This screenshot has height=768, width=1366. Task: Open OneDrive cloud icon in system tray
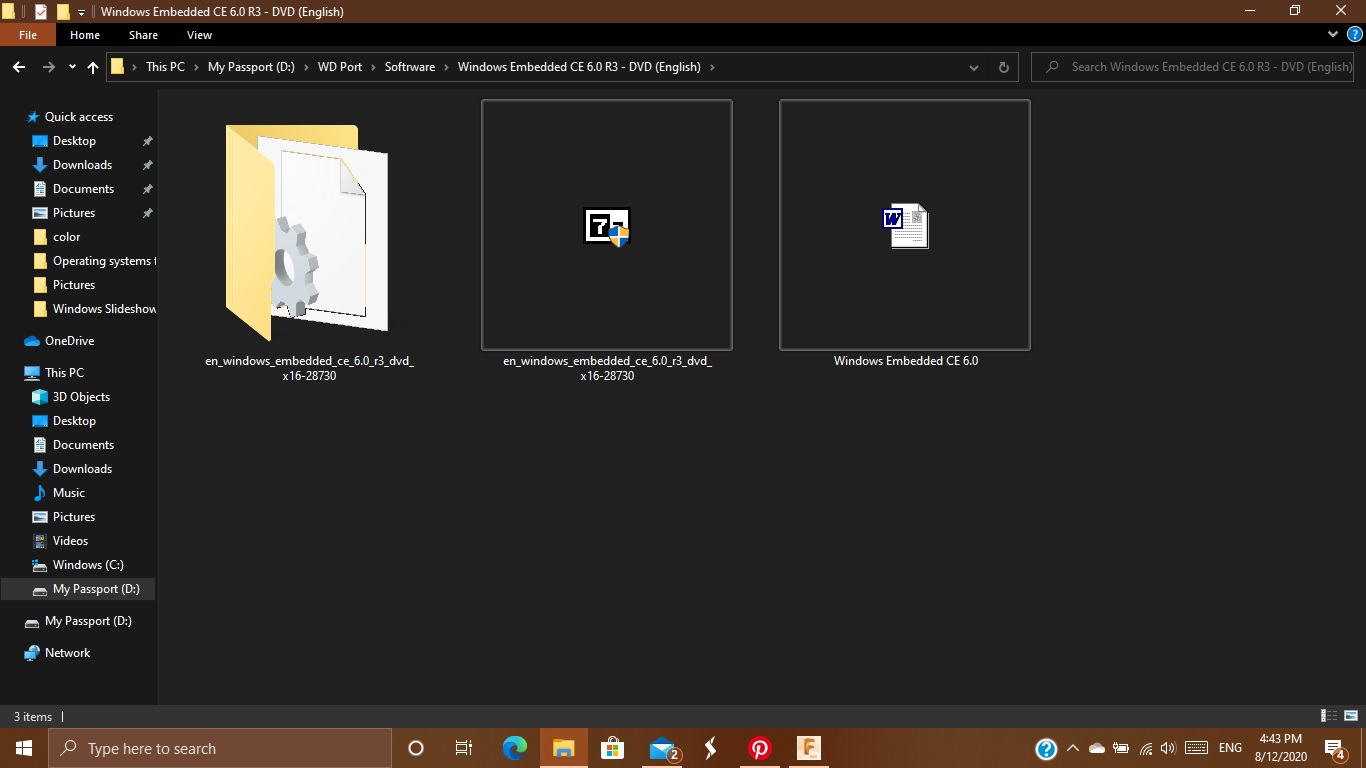[1097, 748]
